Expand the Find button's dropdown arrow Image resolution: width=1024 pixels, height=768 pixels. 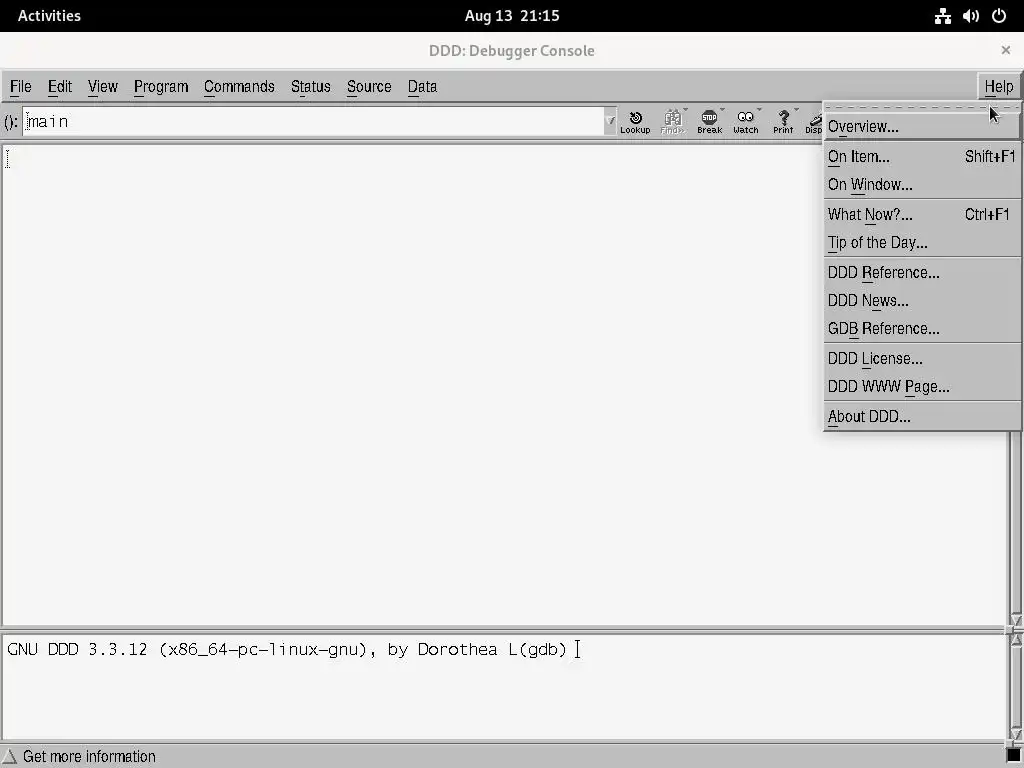686,110
